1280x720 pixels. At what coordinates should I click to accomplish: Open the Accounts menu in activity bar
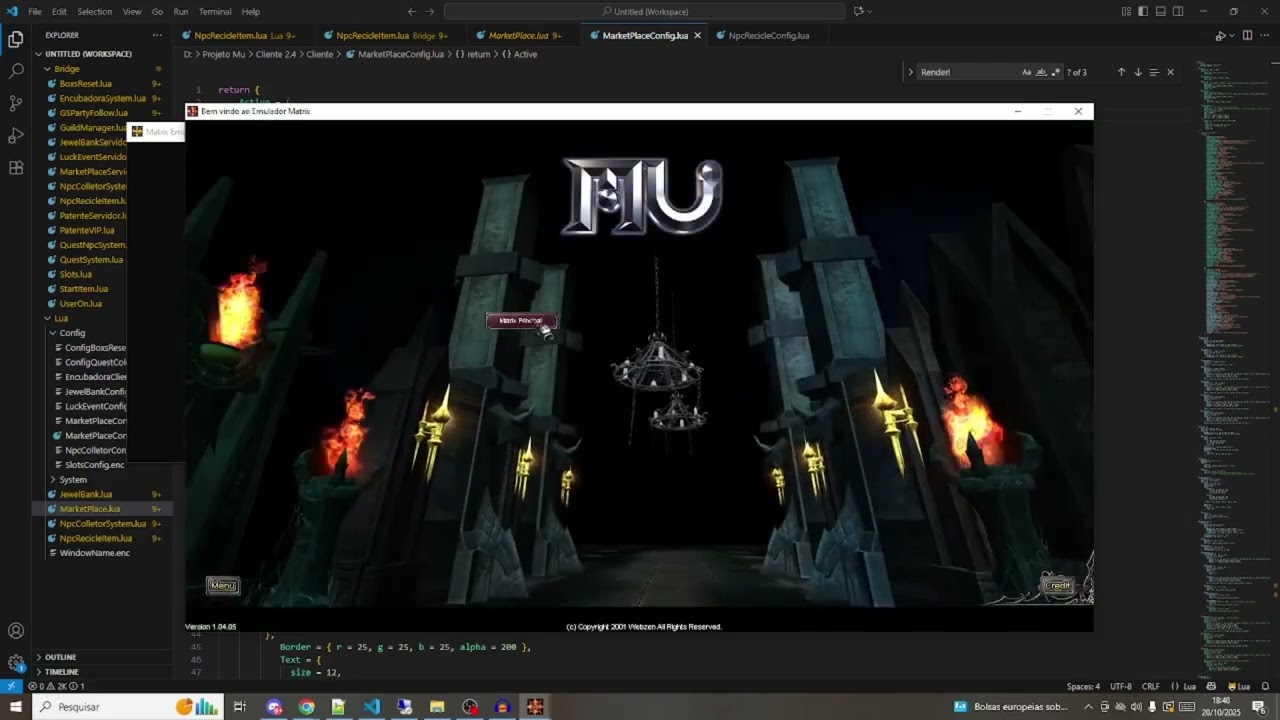[x=16, y=631]
